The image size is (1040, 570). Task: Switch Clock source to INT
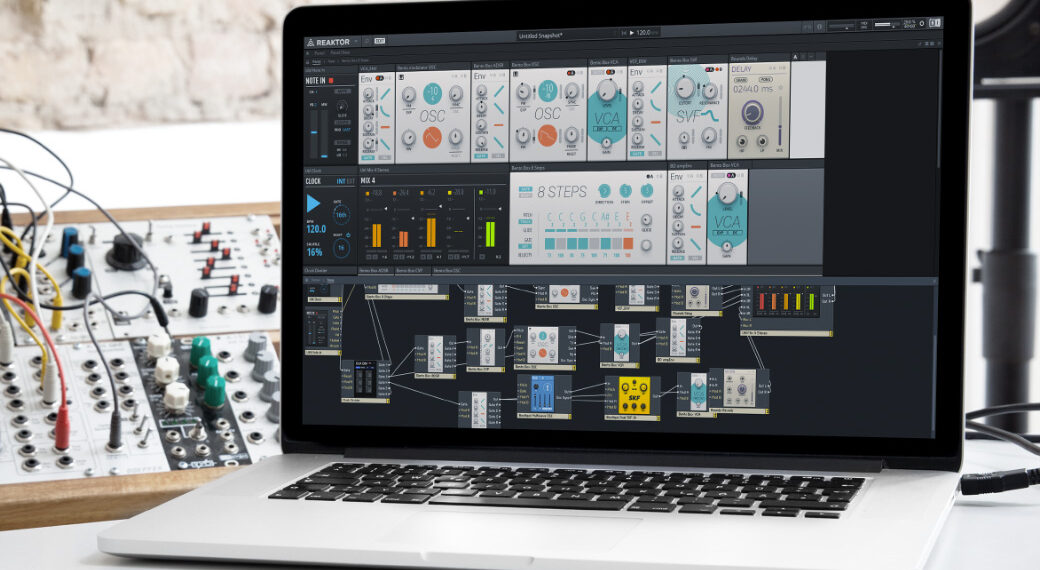pyautogui.click(x=340, y=181)
